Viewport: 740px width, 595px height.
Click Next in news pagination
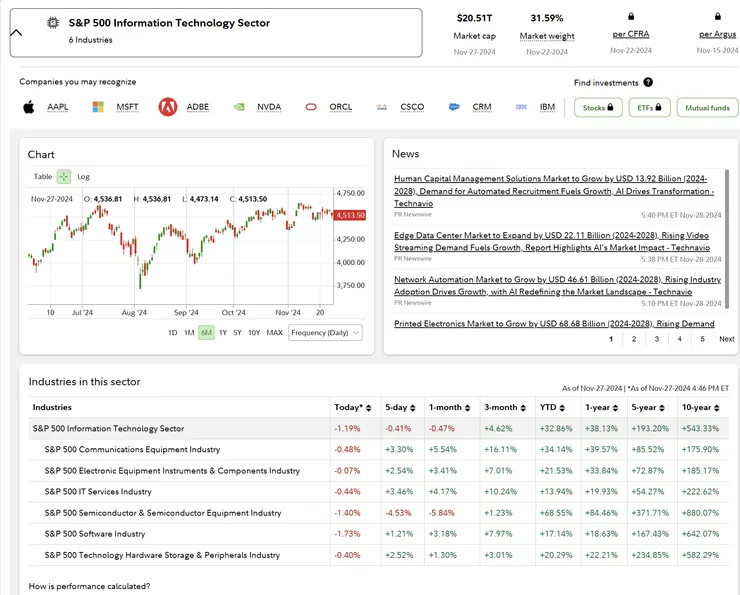[726, 339]
